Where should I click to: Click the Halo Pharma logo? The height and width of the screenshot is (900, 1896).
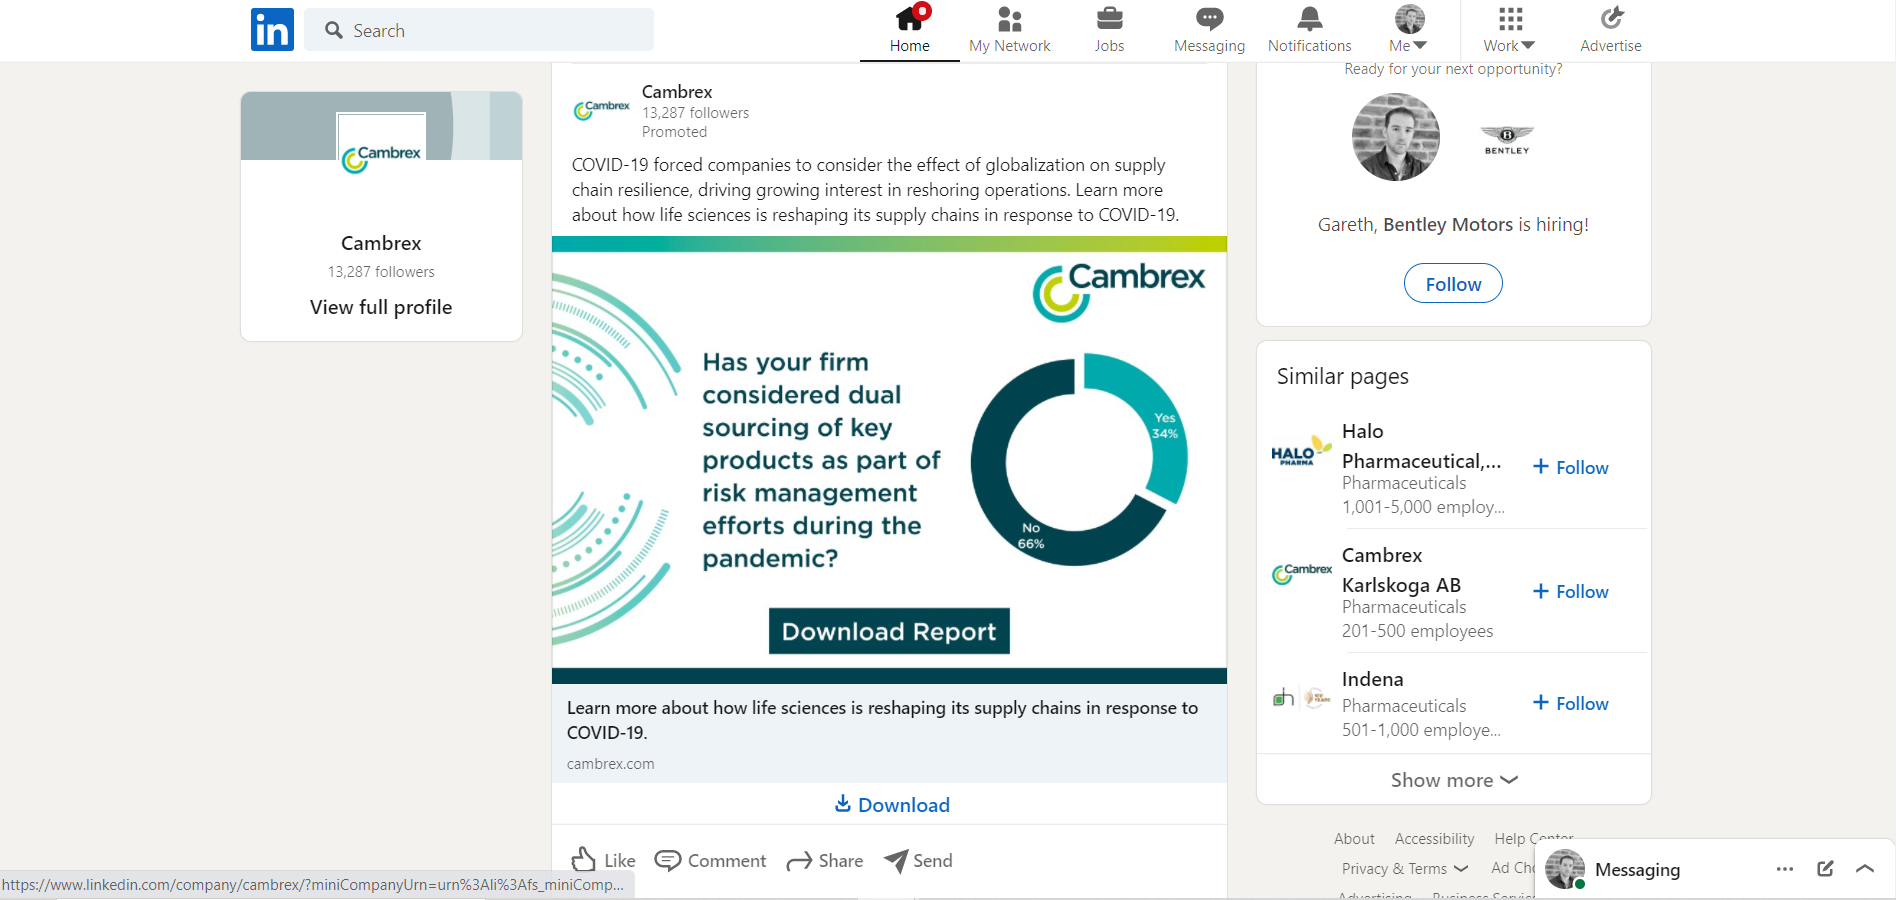point(1301,453)
